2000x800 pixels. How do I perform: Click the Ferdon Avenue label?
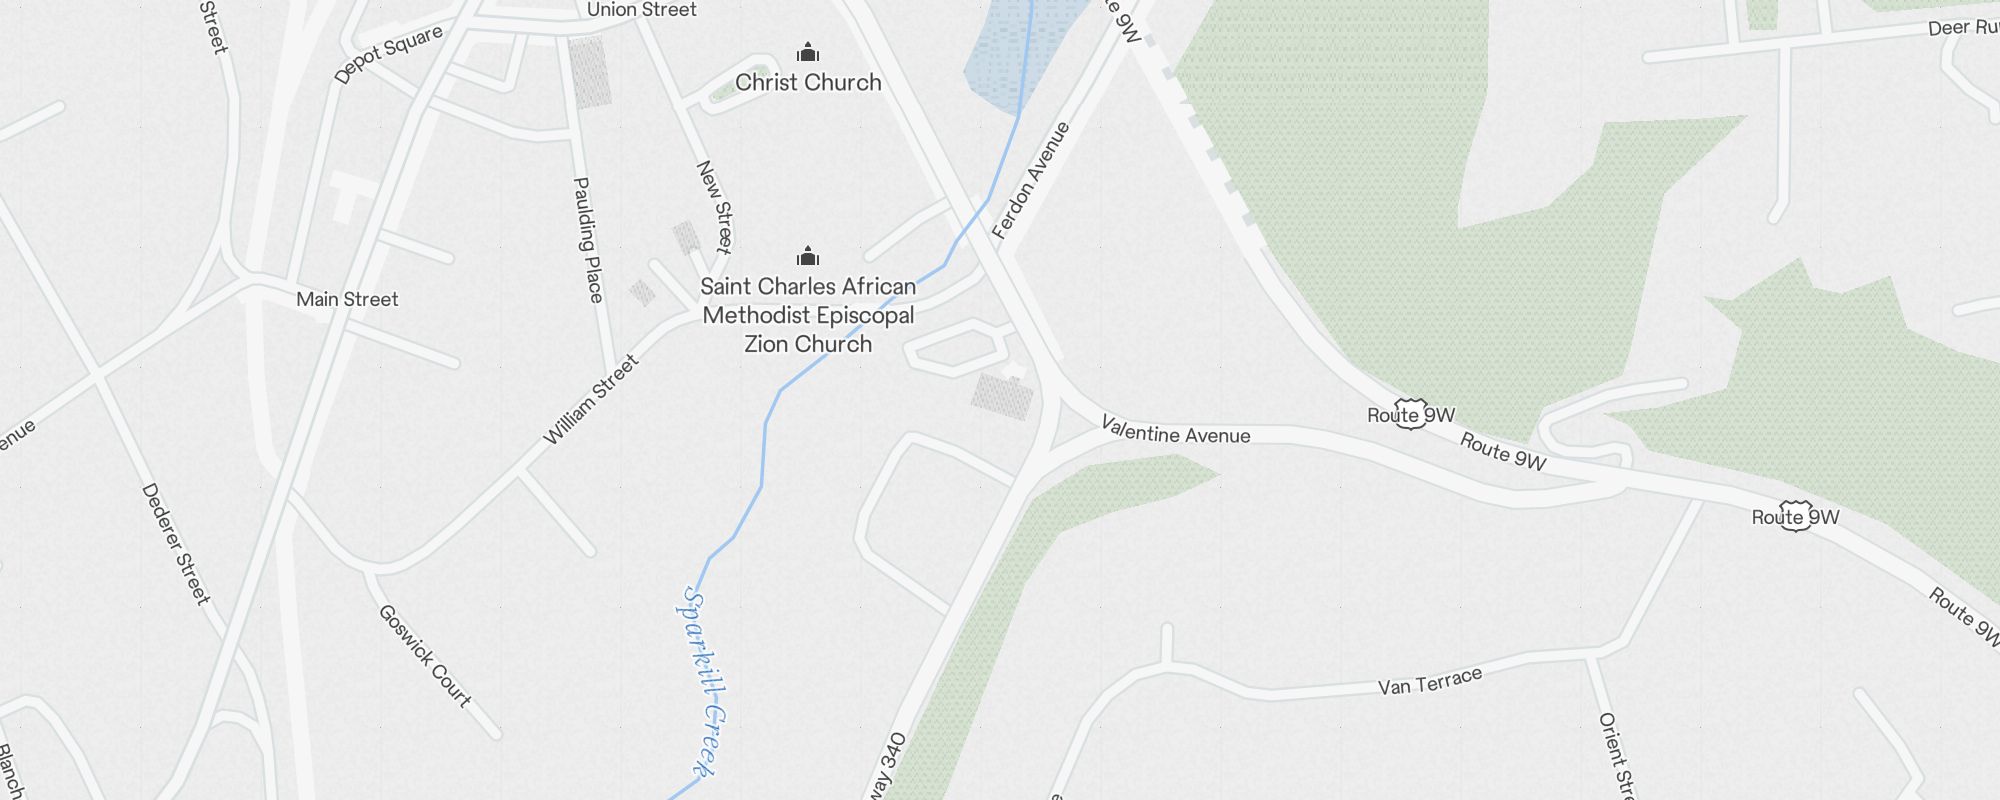1031,181
